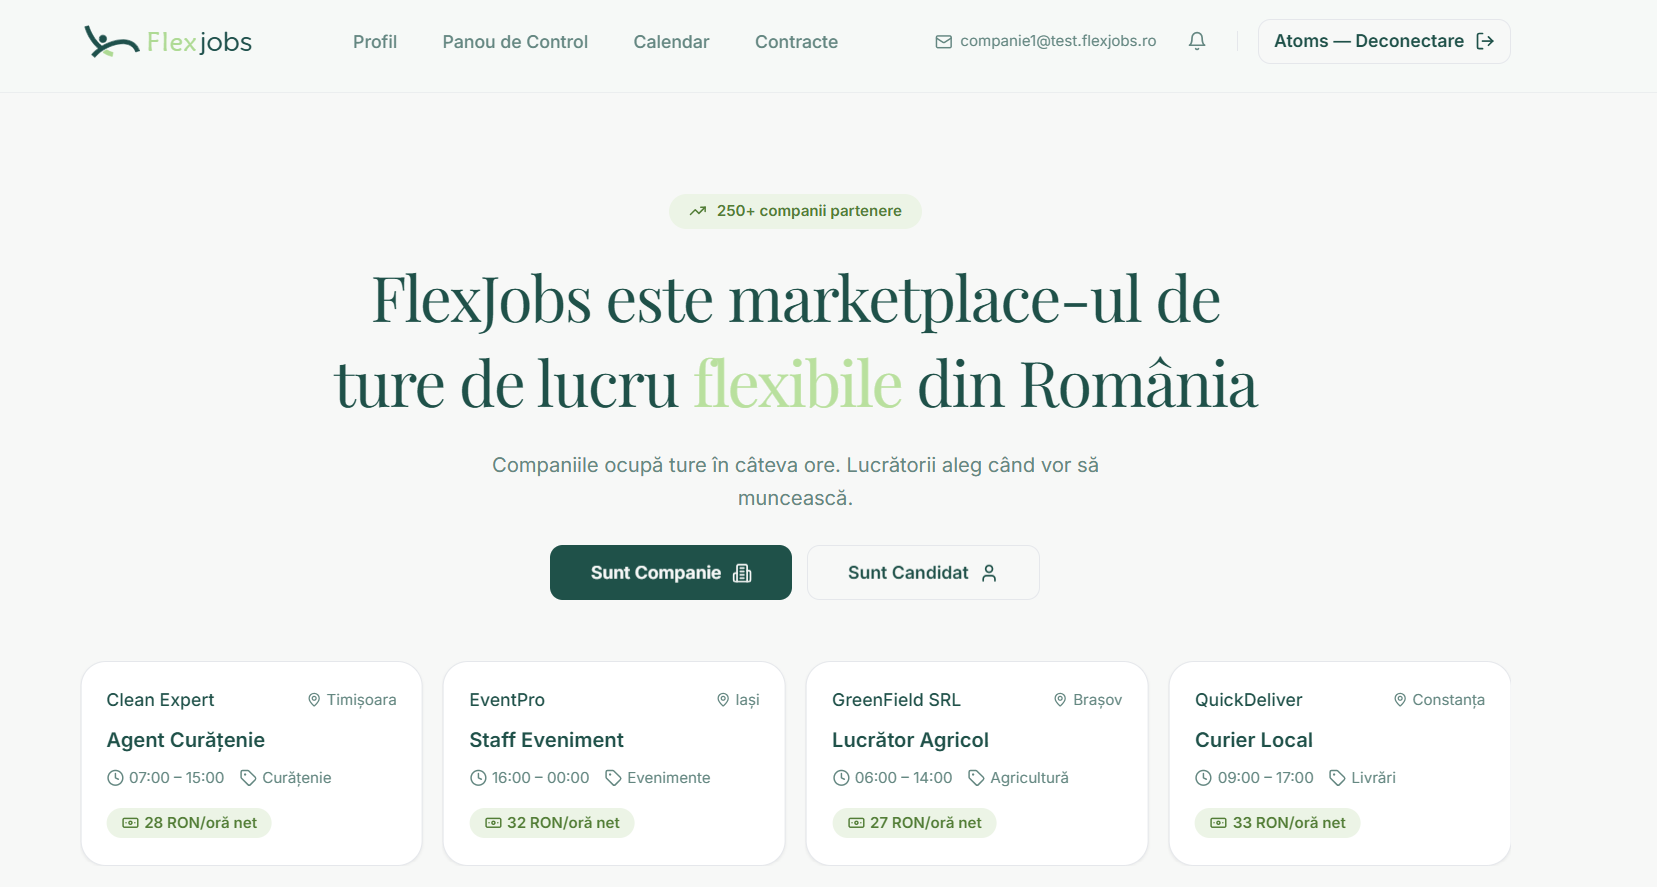
Task: Click the tag icon beside Curățenie
Action: point(248,778)
